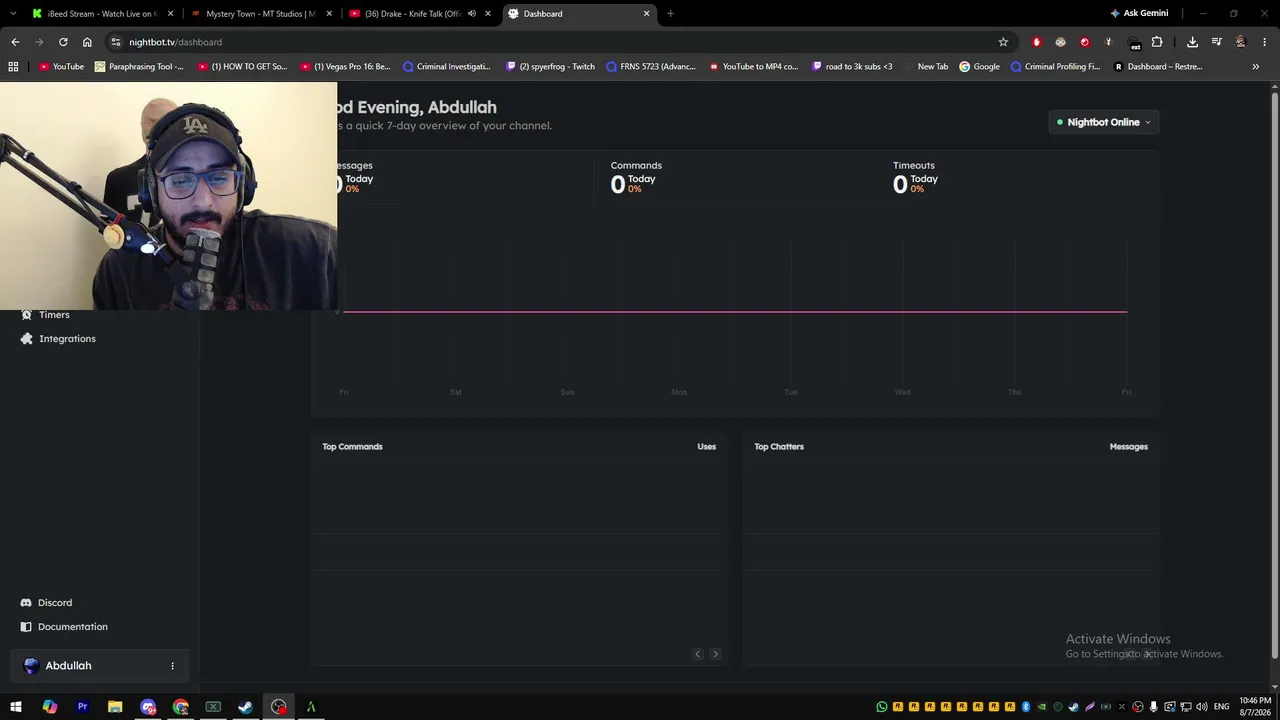Viewport: 1280px width, 720px height.
Task: Open a new browser tab
Action: 670,14
